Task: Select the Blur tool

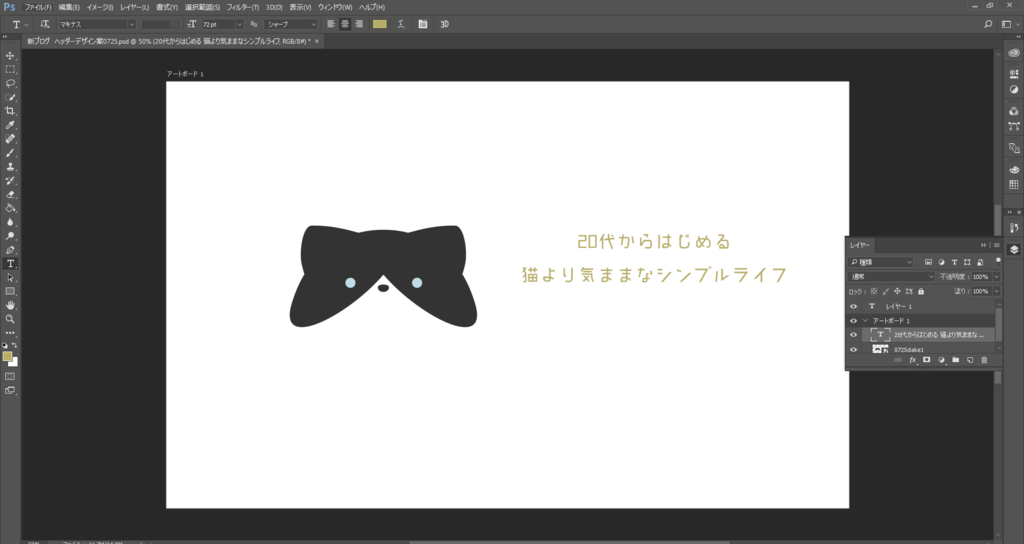Action: tap(10, 222)
